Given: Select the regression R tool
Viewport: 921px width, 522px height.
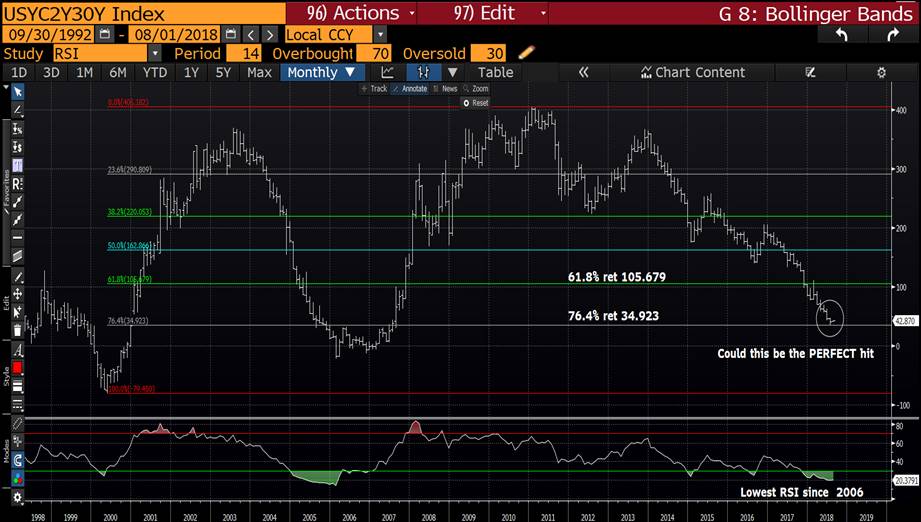Looking at the screenshot, I should tap(18, 183).
